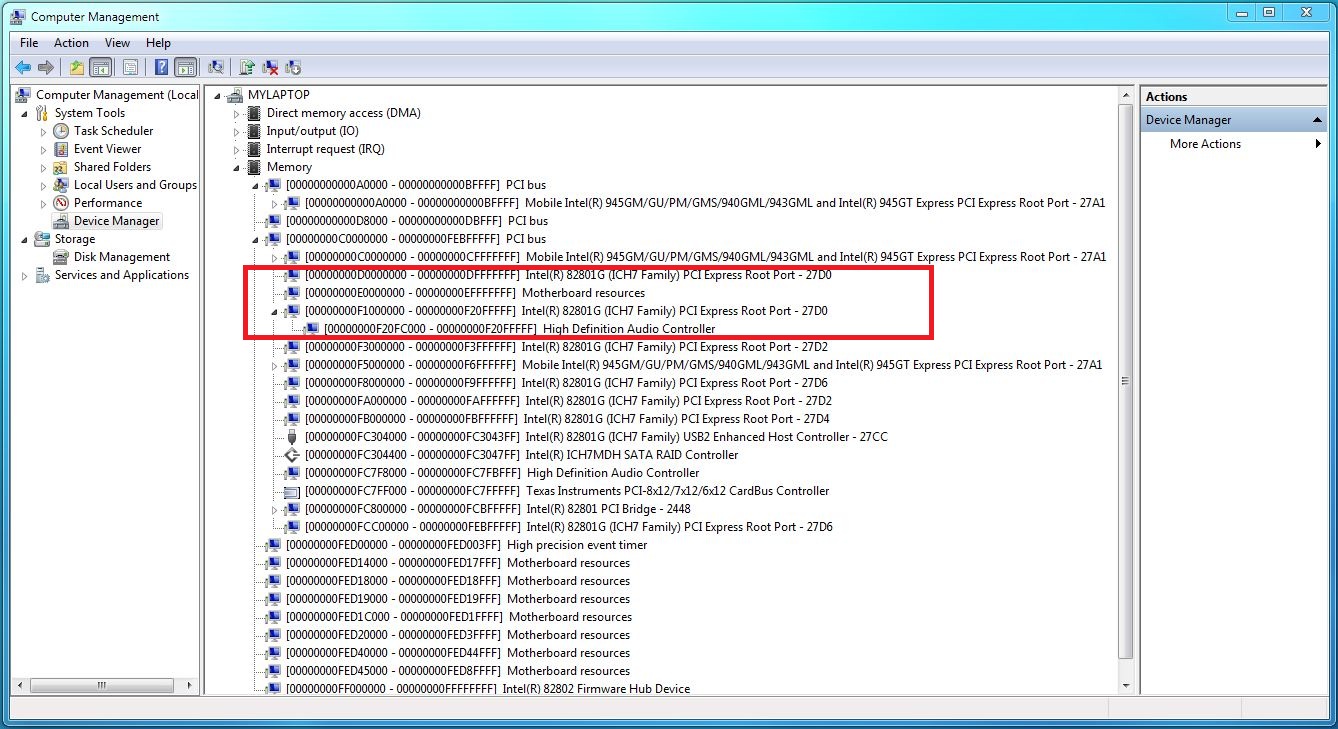
Task: Expand Direct memory access (DMA)
Action: point(237,113)
